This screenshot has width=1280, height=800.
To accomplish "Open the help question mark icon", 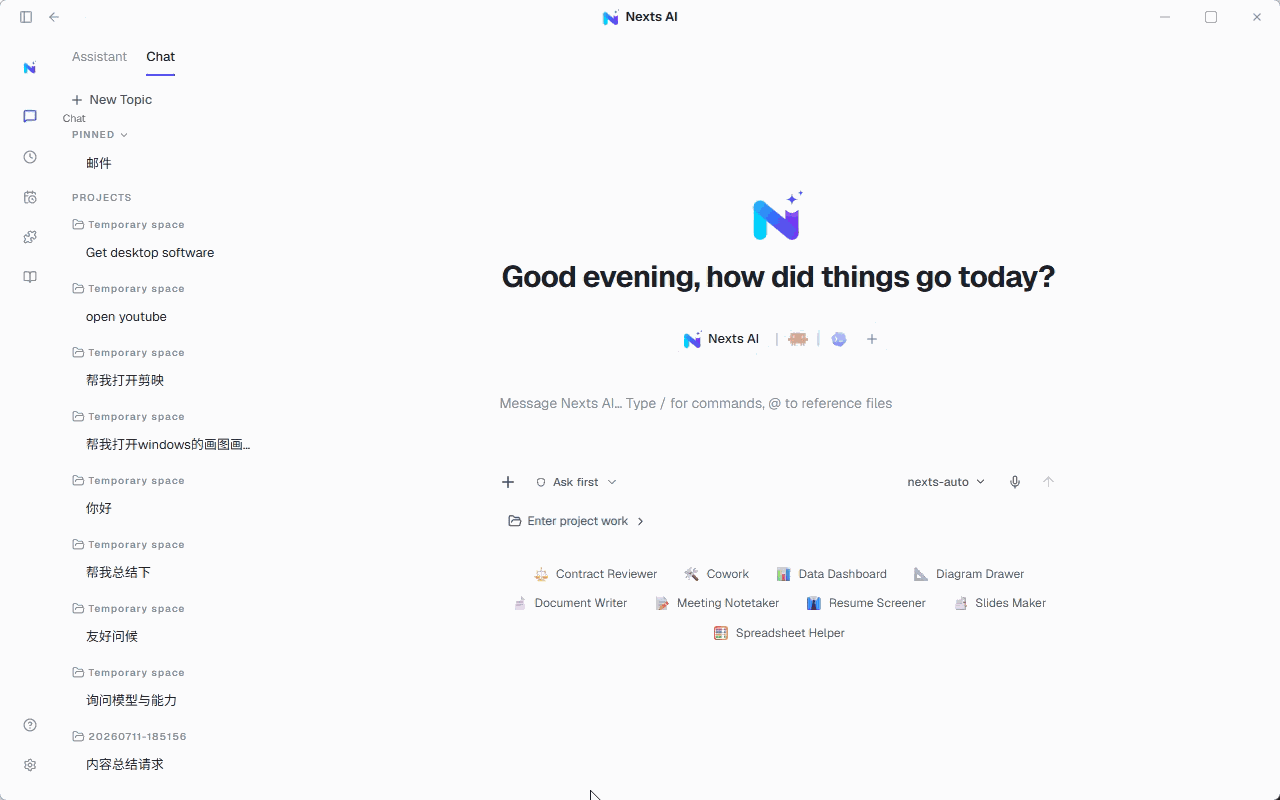I will point(30,725).
